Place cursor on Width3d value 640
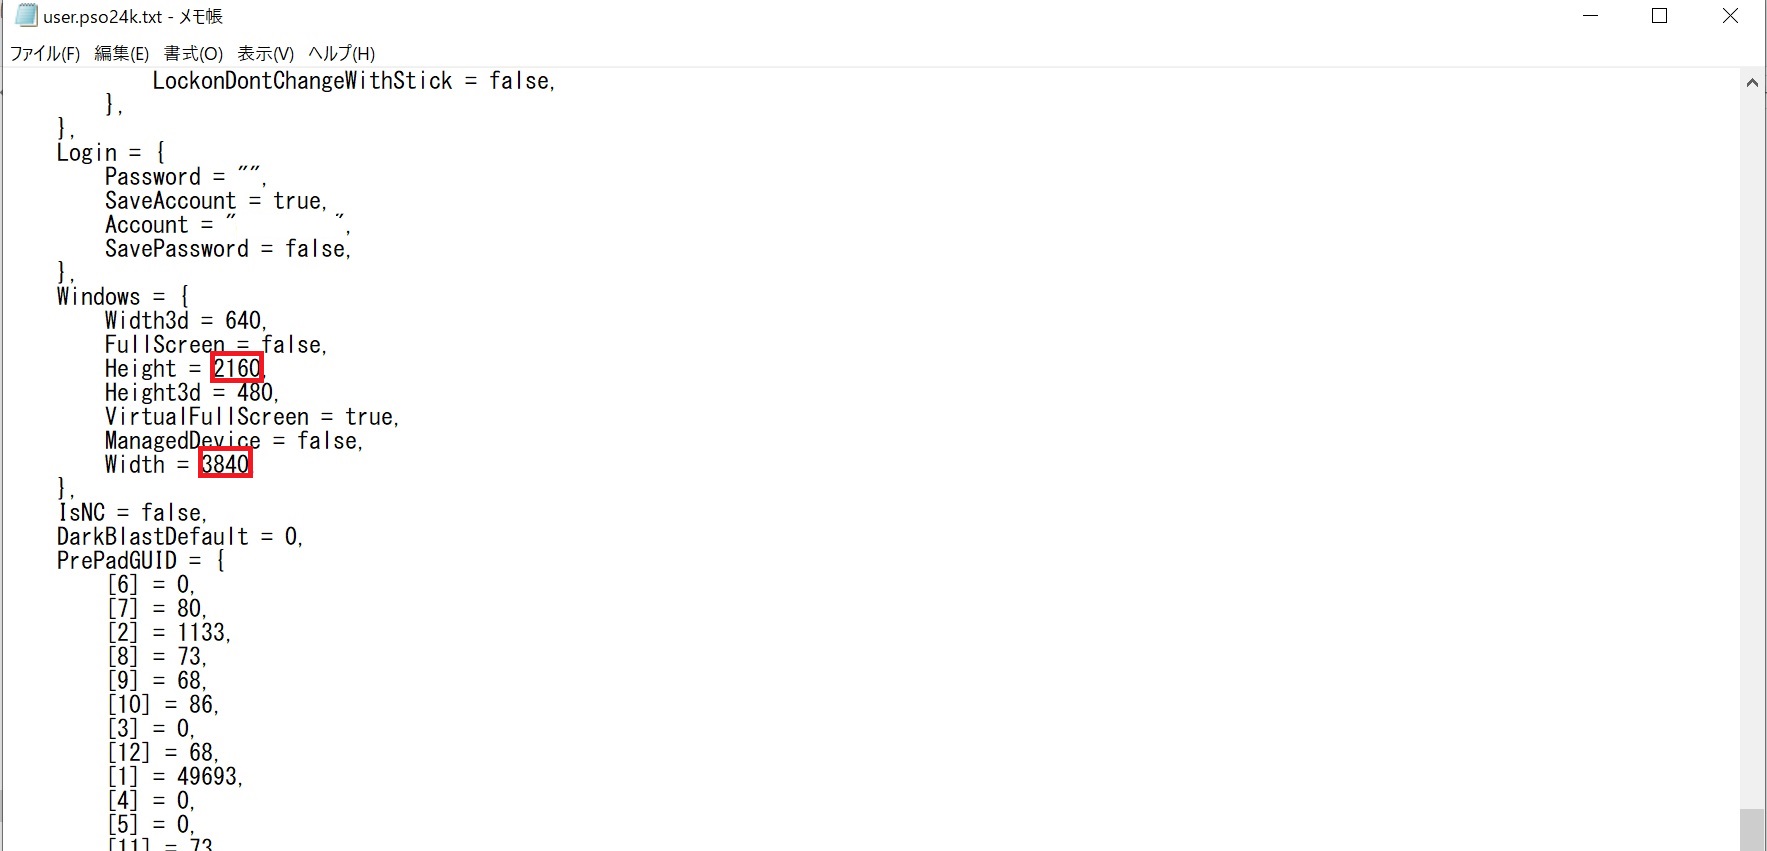This screenshot has height=851, width=1767. (243, 321)
